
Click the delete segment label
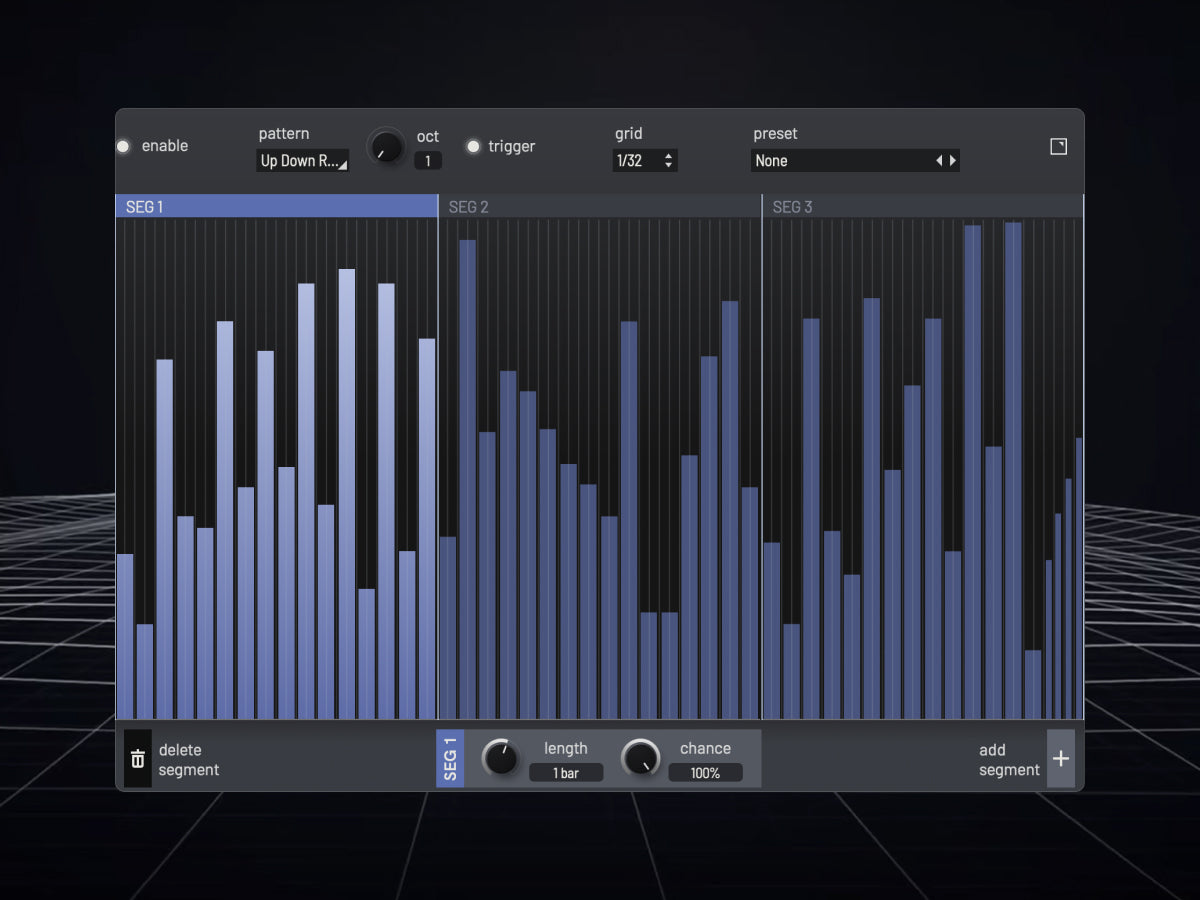(188, 760)
